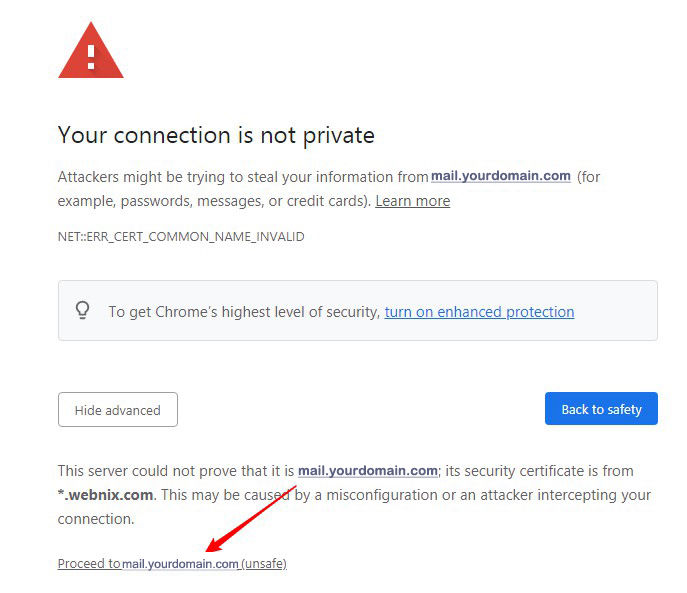The height and width of the screenshot is (593, 687).
Task: Click bold mail.yourdomain.com in the server explanation
Action: click(368, 470)
